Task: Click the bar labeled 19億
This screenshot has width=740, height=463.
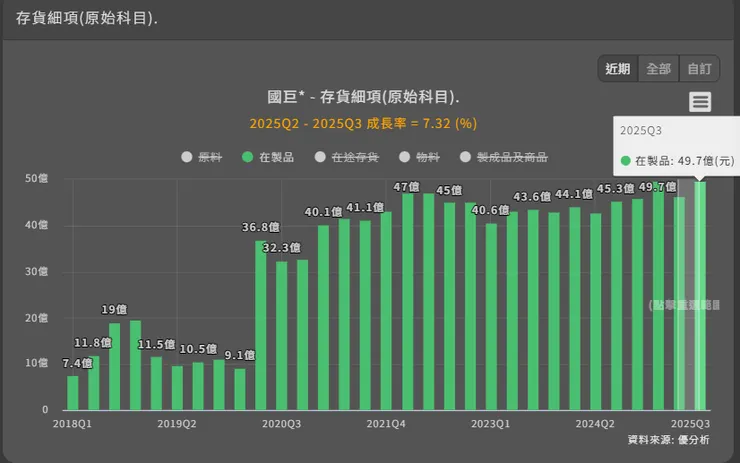Action: 114,366
